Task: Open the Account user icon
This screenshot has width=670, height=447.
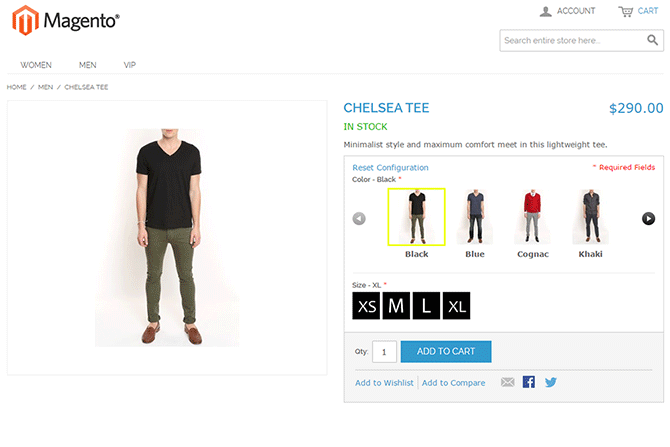Action: (545, 12)
